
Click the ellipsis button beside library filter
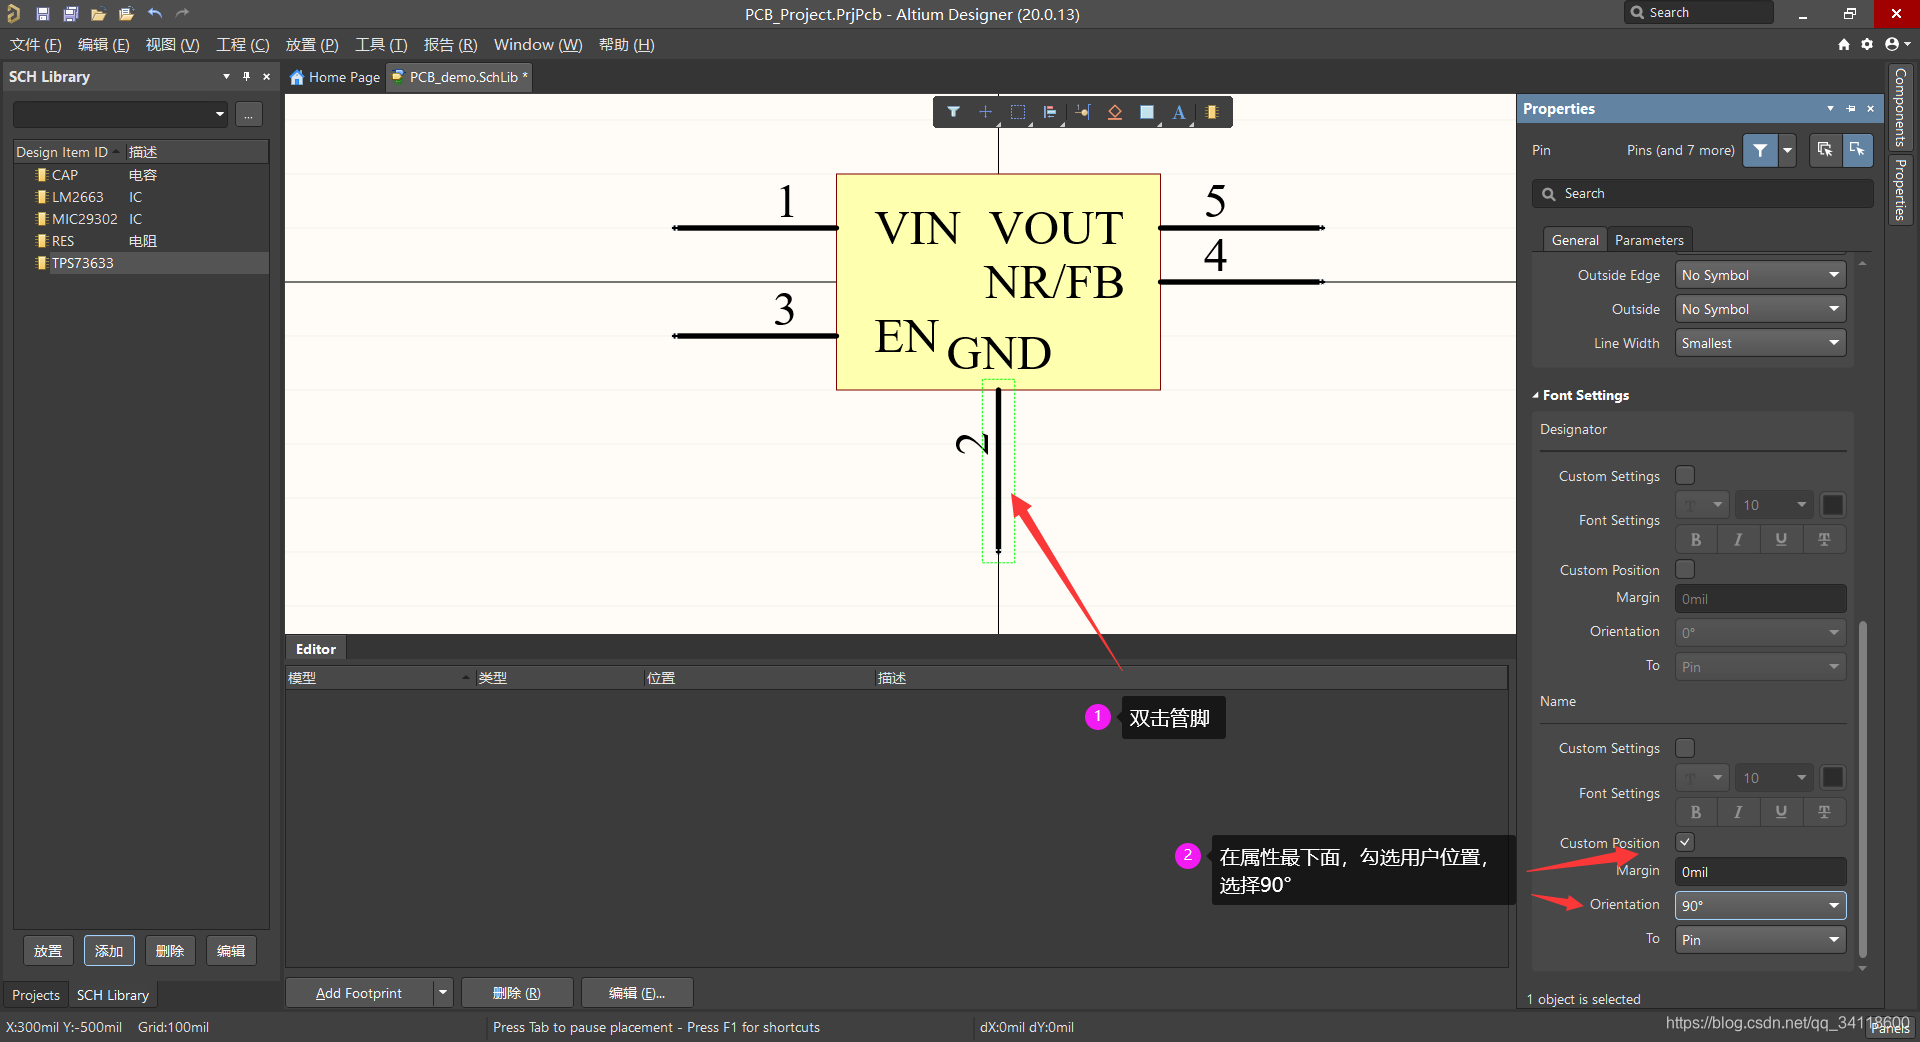[249, 114]
